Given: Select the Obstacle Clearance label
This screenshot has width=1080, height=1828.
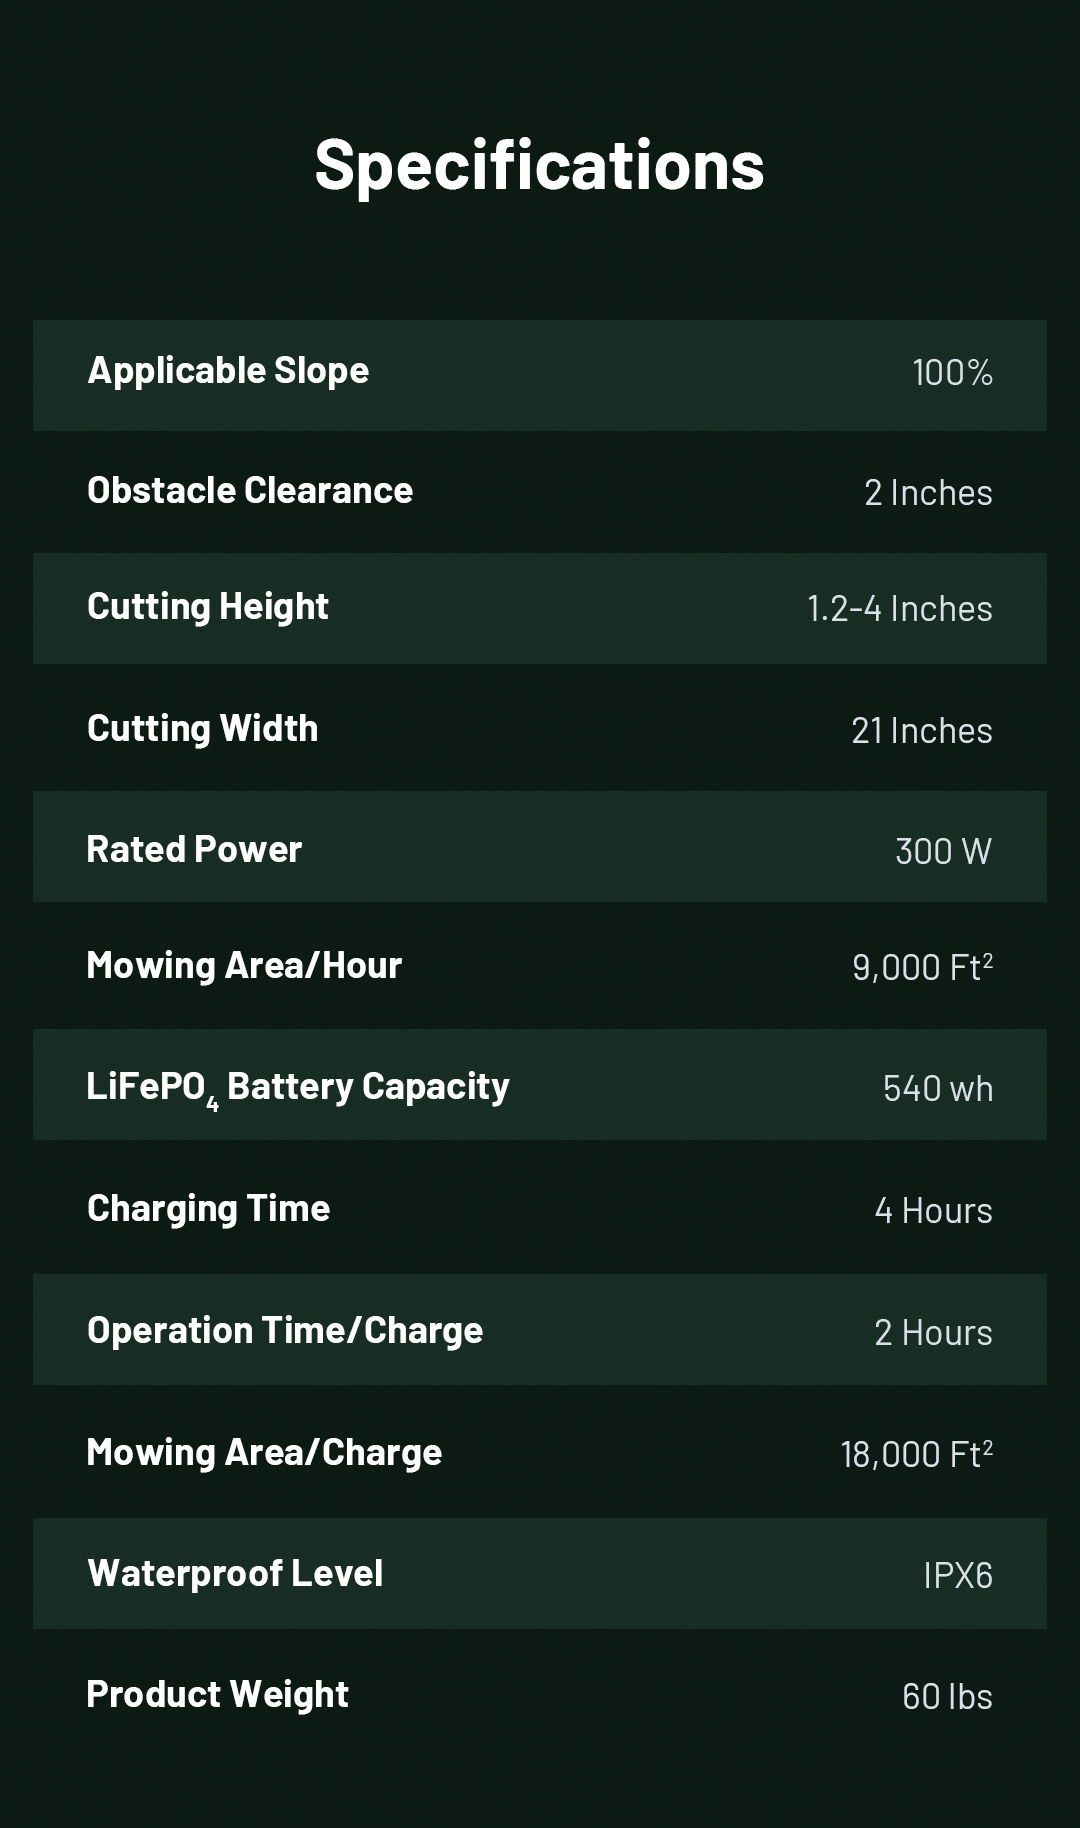Looking at the screenshot, I should (250, 491).
